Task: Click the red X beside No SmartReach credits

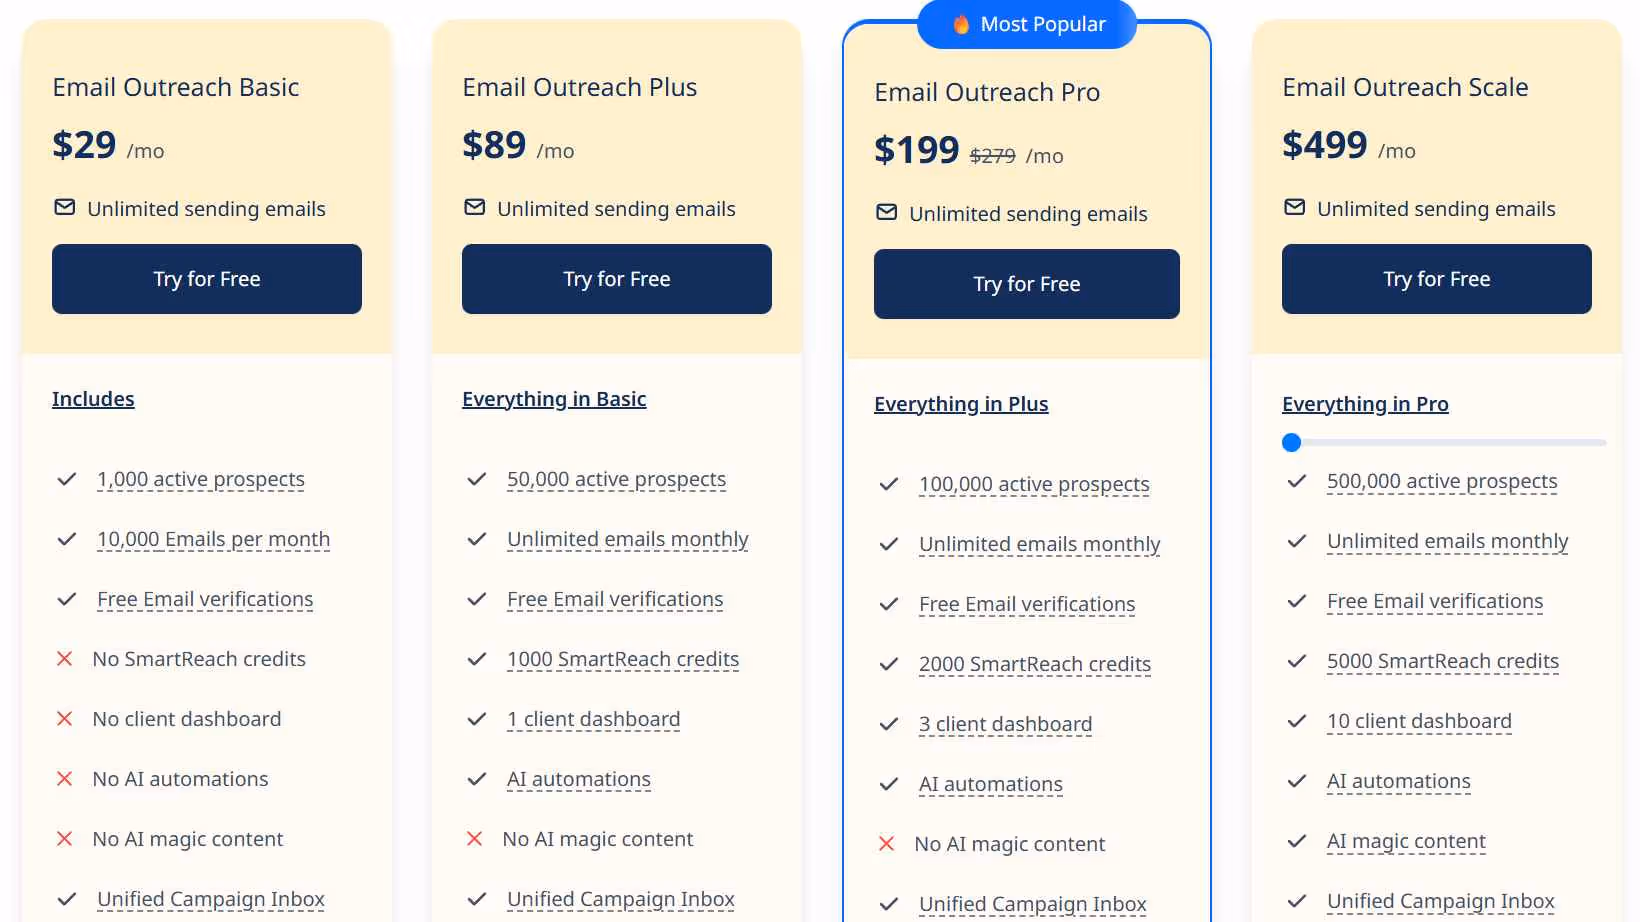Action: tap(64, 658)
